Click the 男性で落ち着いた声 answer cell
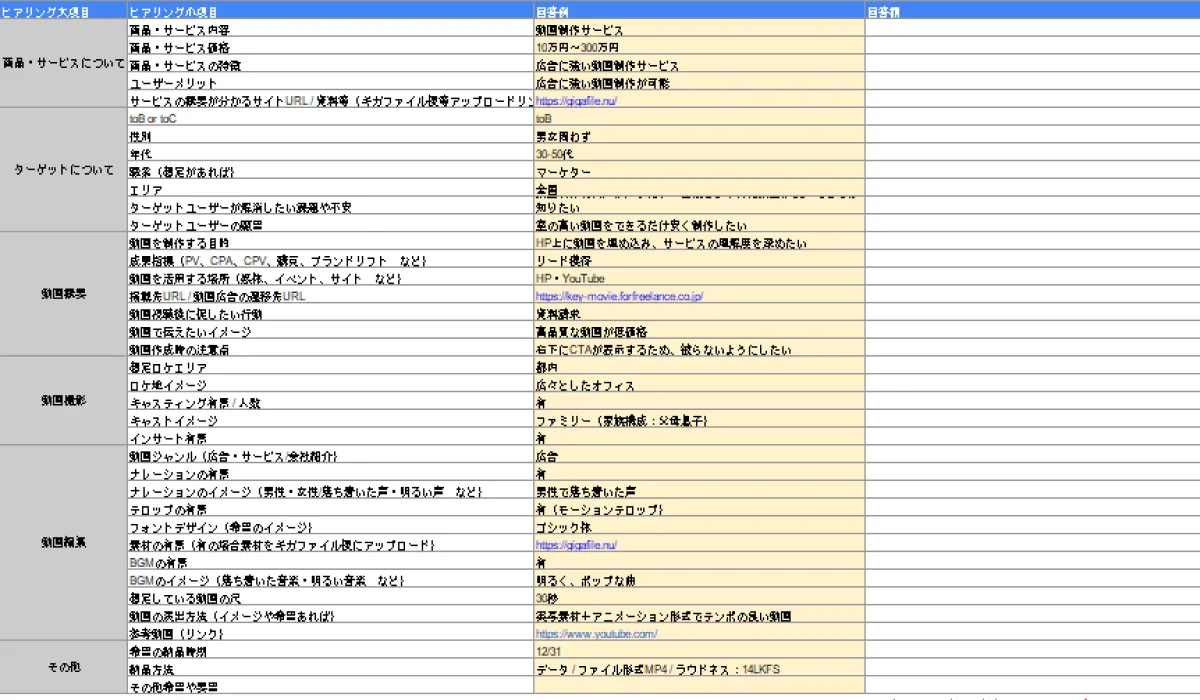Image resolution: width=1200 pixels, height=700 pixels. pos(699,492)
